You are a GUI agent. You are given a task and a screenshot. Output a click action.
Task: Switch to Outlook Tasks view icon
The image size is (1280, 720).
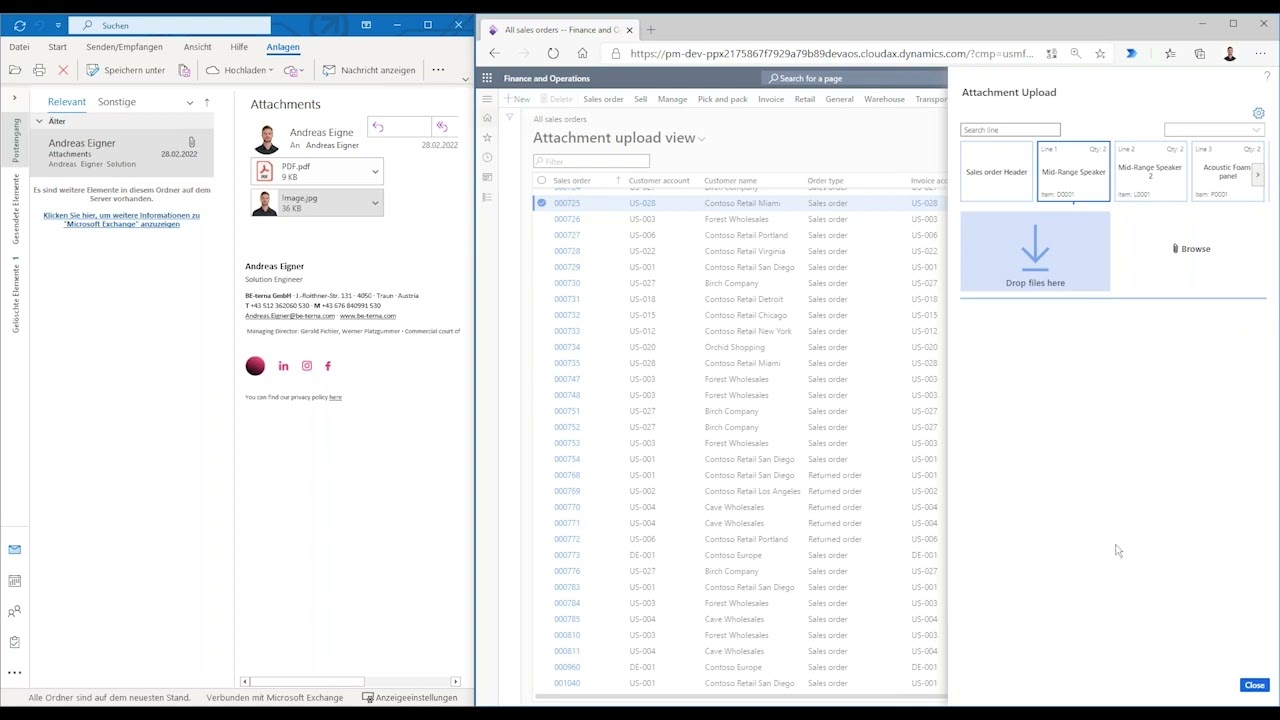click(15, 642)
